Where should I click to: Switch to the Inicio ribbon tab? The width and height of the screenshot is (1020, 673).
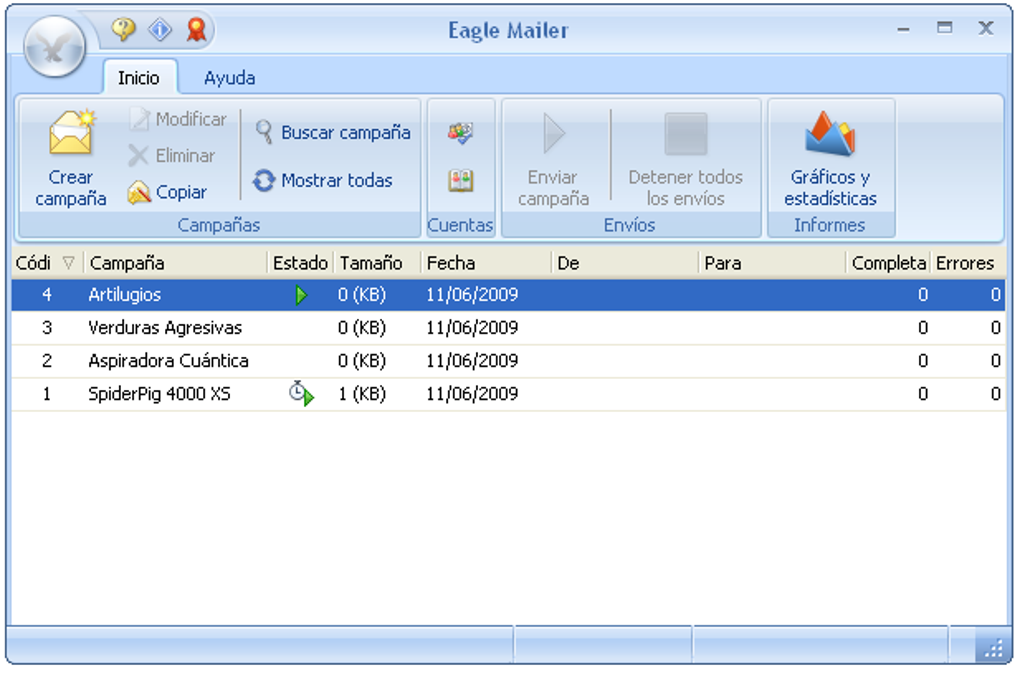pyautogui.click(x=139, y=78)
